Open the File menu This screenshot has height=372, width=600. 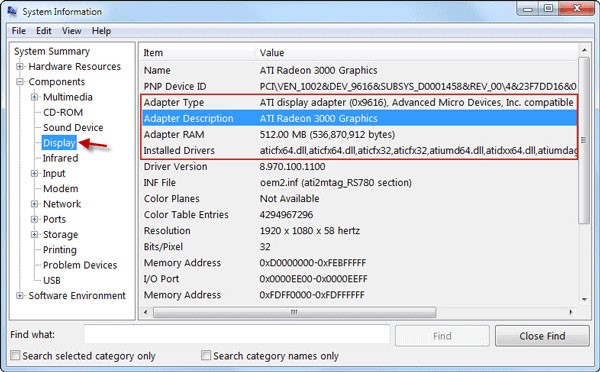pyautogui.click(x=19, y=31)
